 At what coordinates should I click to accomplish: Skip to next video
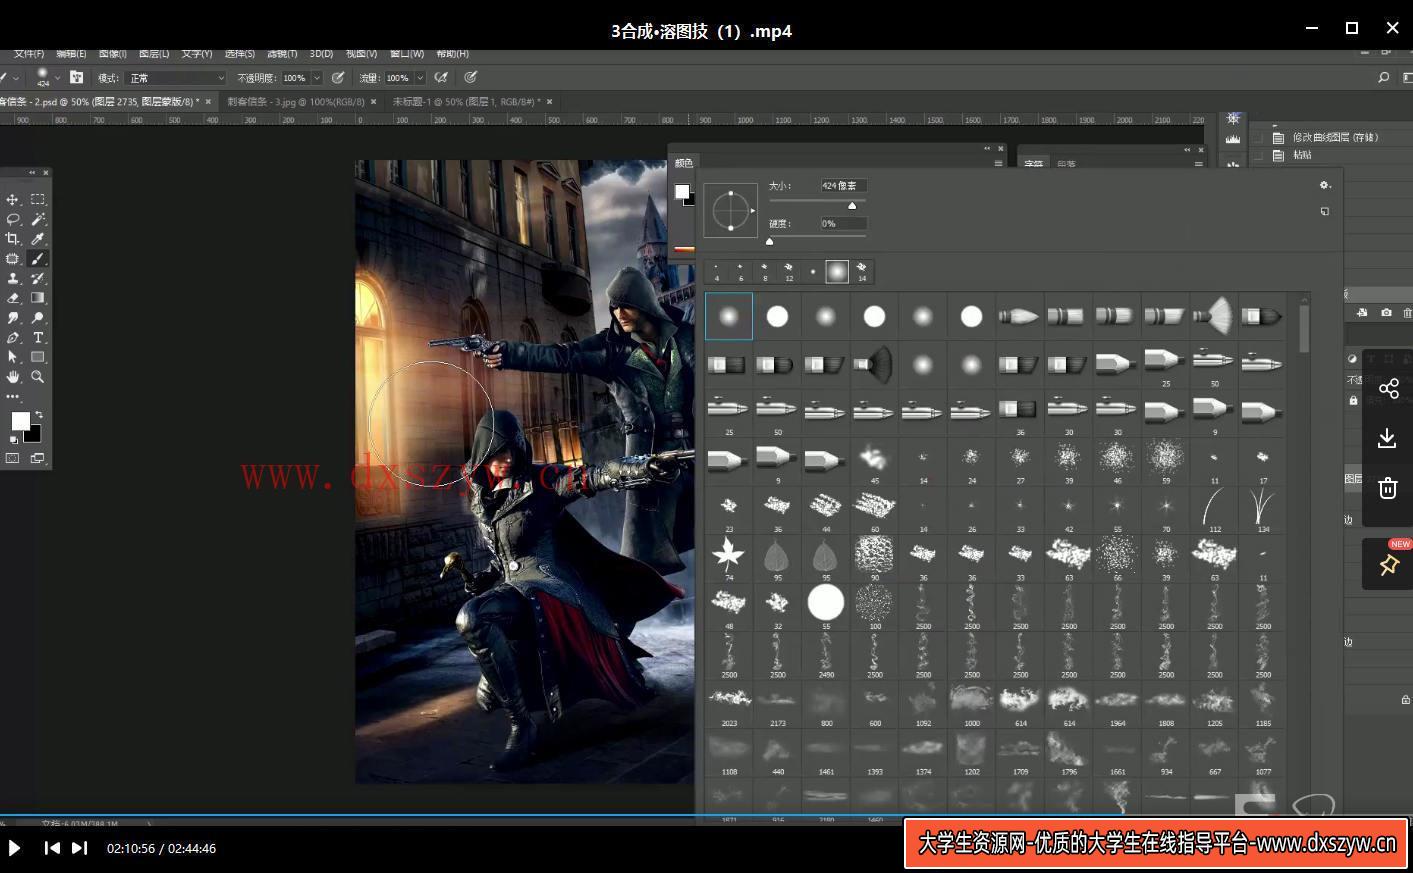(x=79, y=848)
